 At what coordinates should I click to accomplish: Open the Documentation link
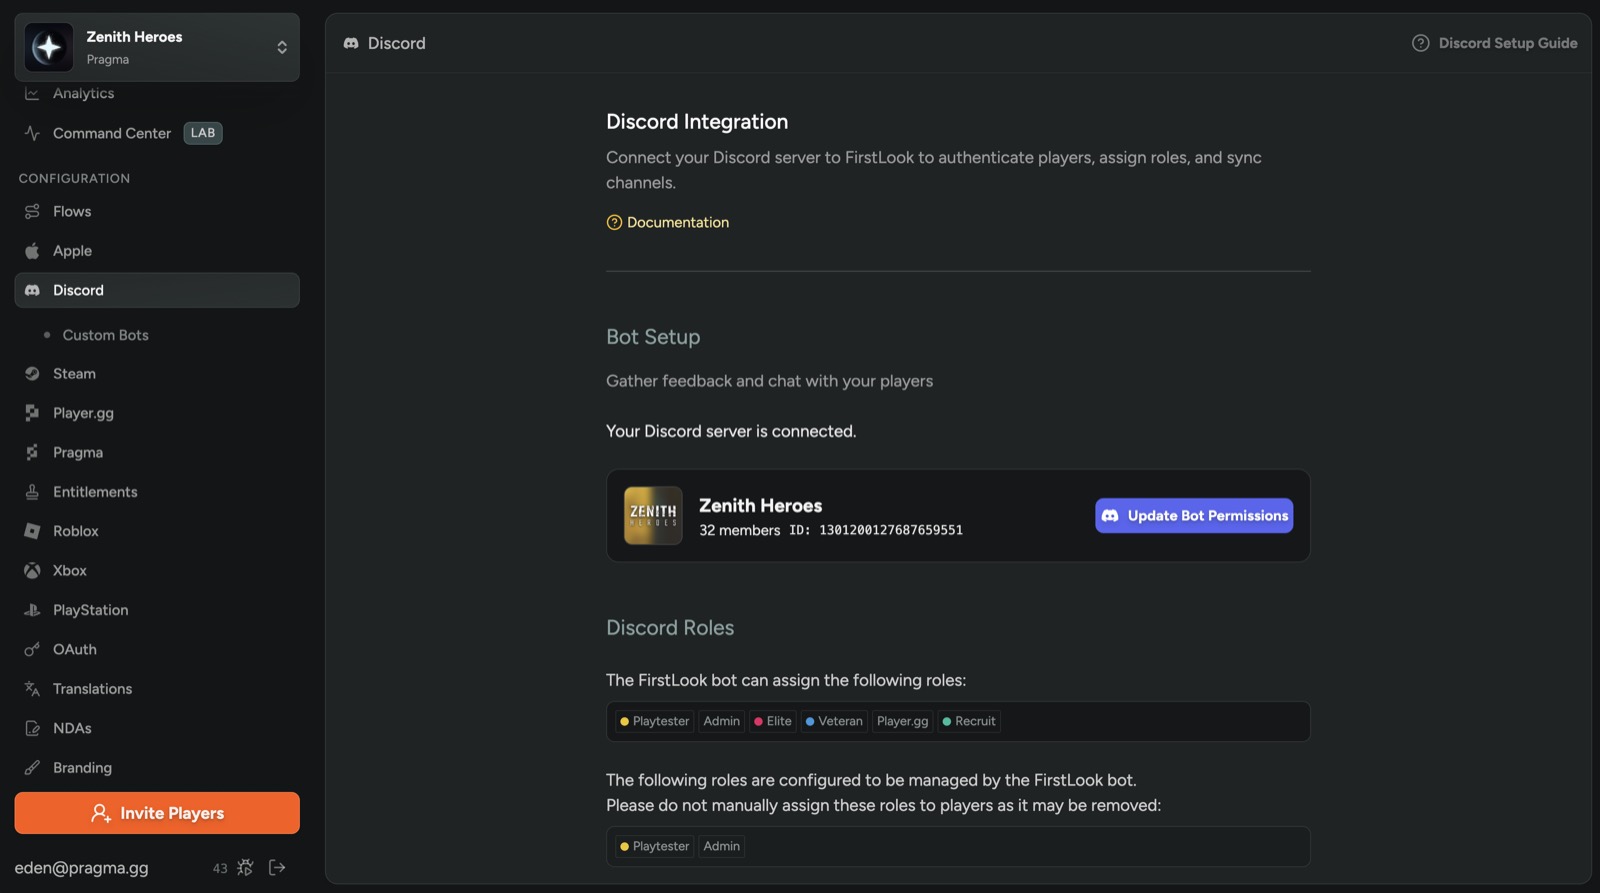(667, 222)
